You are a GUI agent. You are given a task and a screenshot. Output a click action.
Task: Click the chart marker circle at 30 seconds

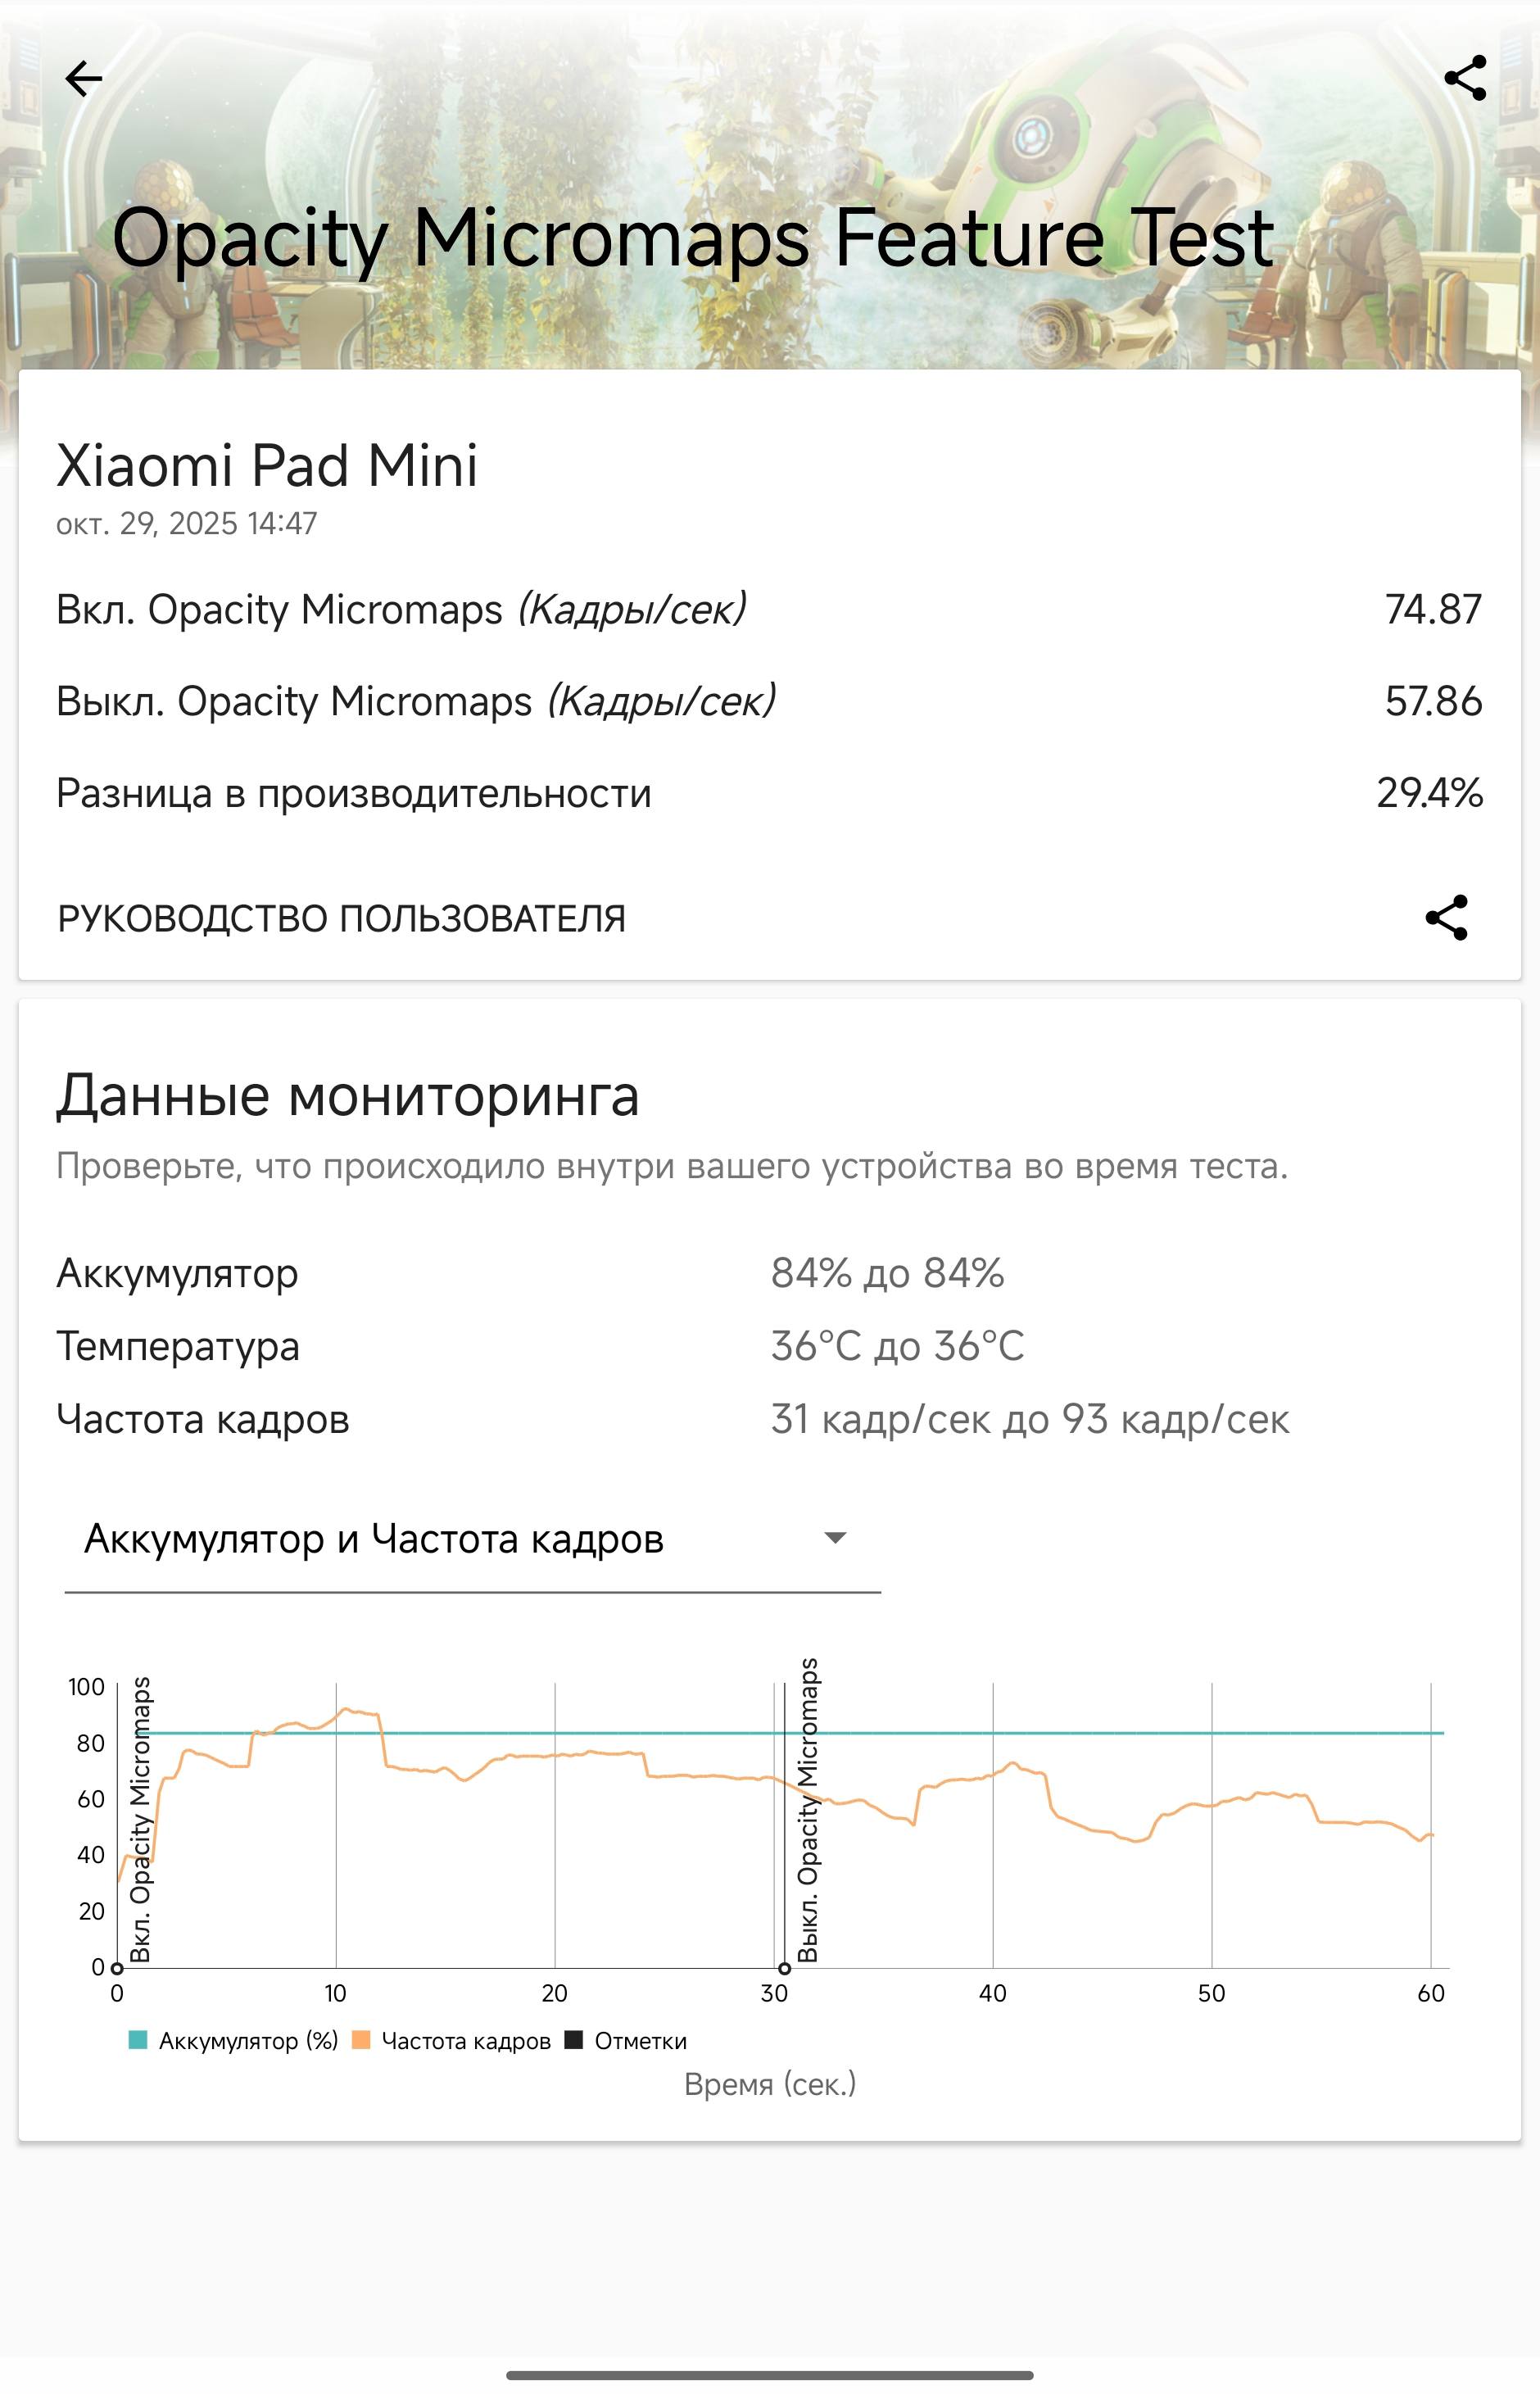[784, 1968]
